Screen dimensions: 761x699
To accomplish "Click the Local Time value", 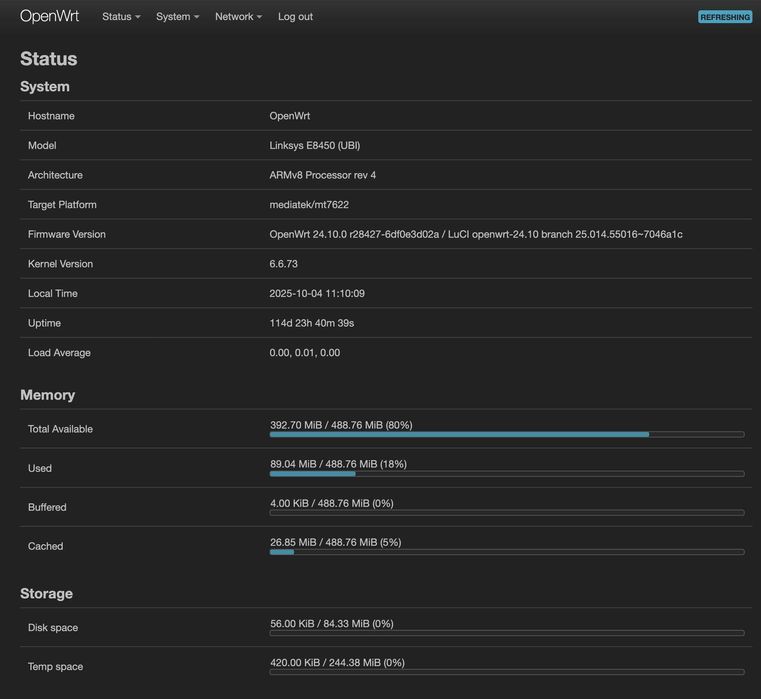I will (x=317, y=294).
